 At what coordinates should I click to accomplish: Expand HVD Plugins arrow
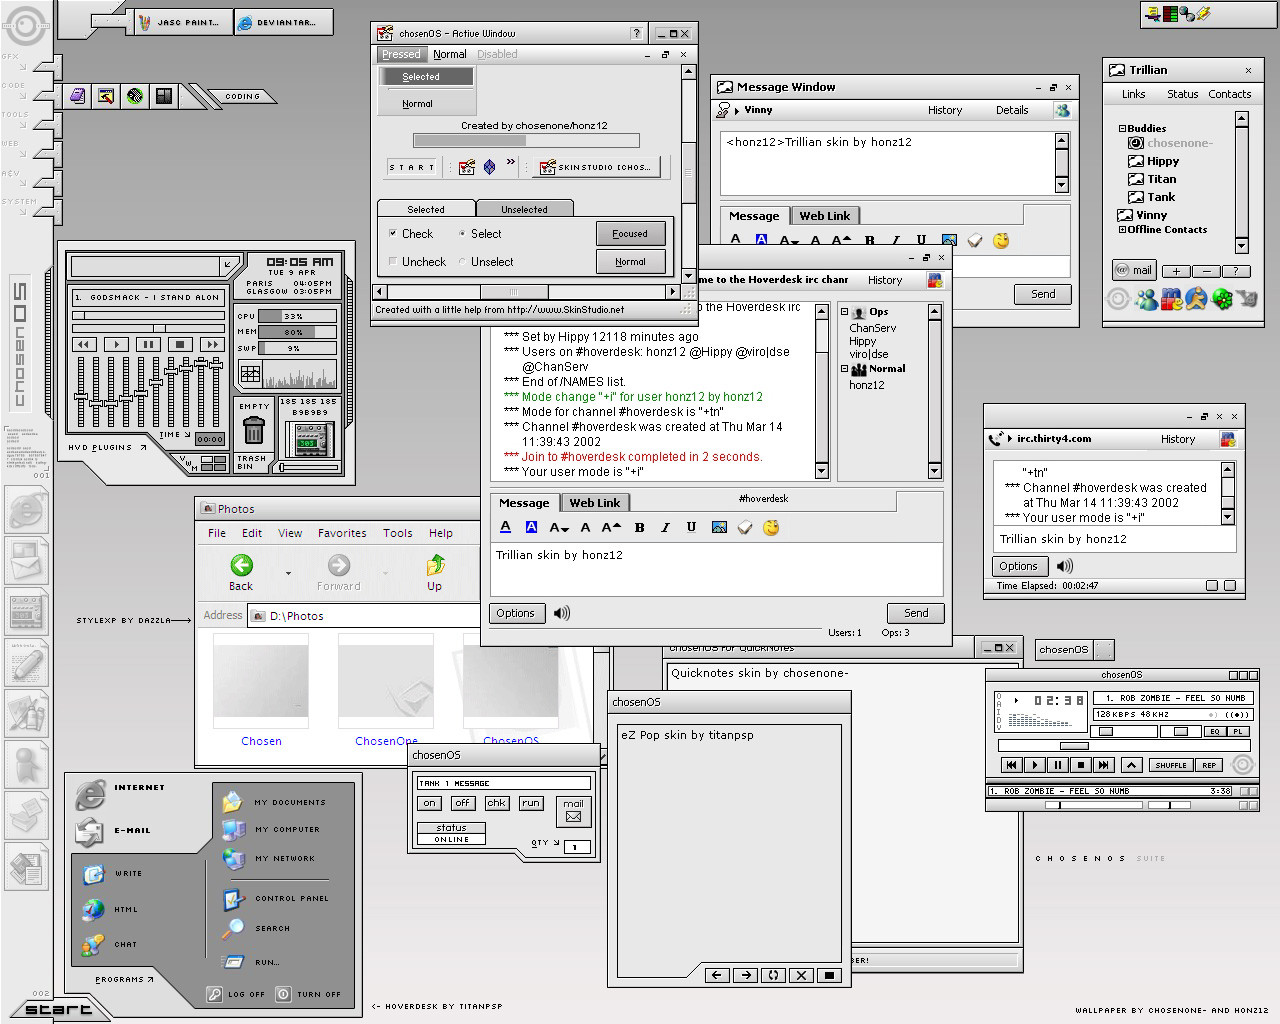(x=143, y=447)
